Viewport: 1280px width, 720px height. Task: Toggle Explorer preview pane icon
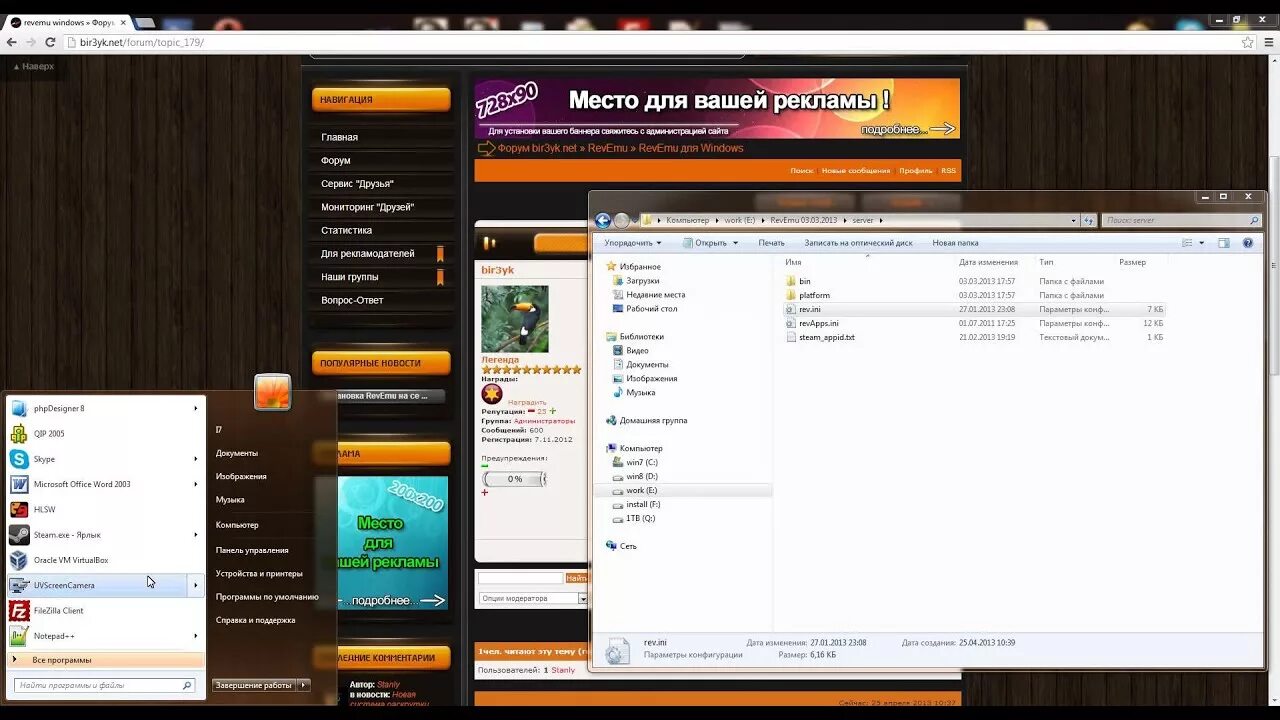(1223, 243)
